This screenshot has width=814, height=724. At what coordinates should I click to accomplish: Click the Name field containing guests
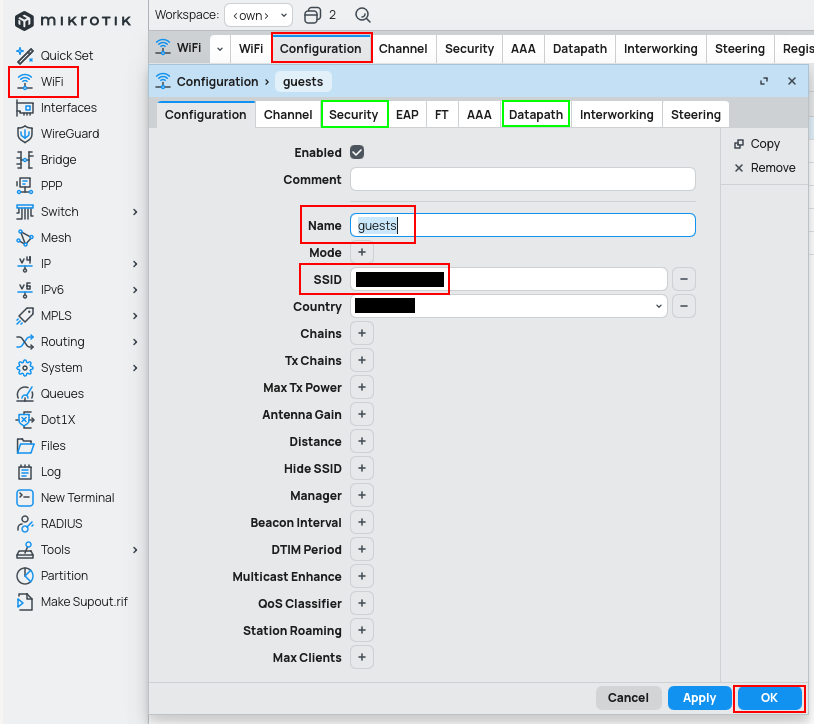[x=523, y=225]
